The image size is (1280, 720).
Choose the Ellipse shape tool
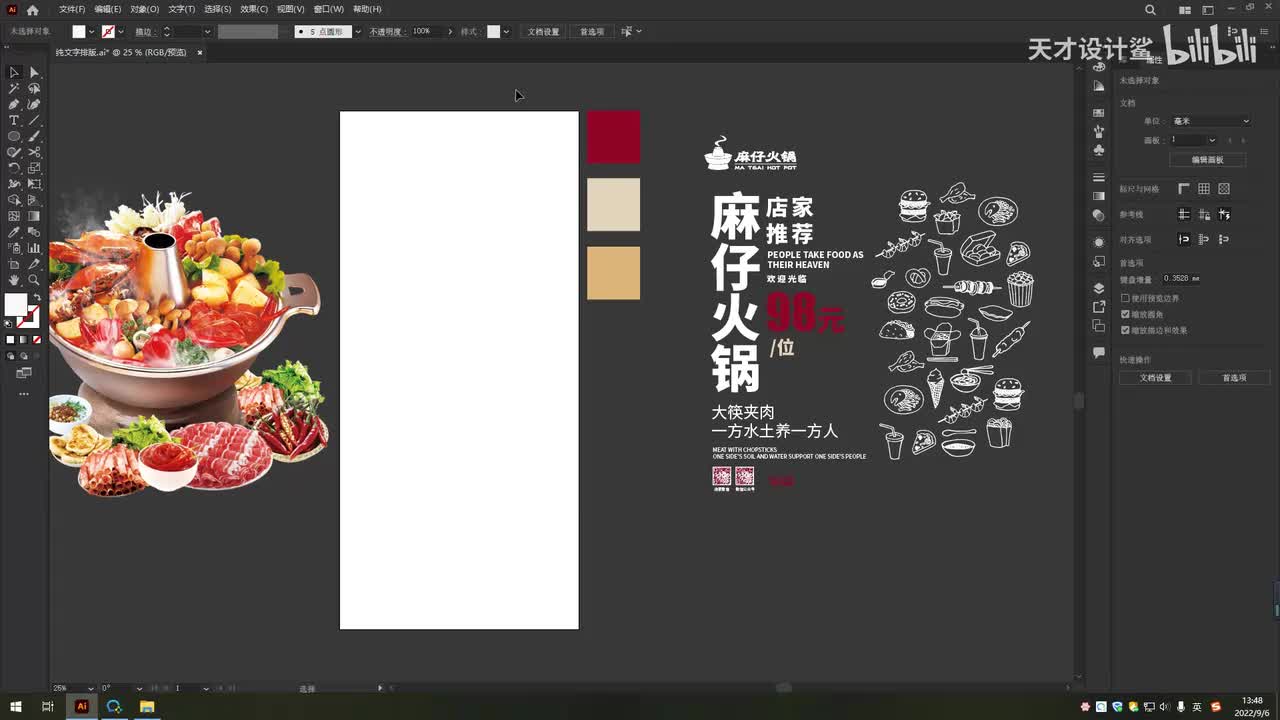click(x=14, y=136)
